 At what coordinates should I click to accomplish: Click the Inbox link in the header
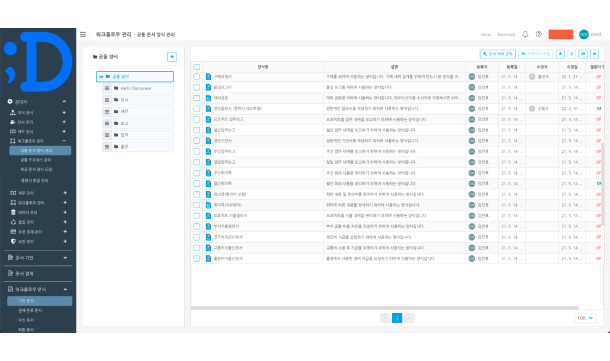[486, 35]
